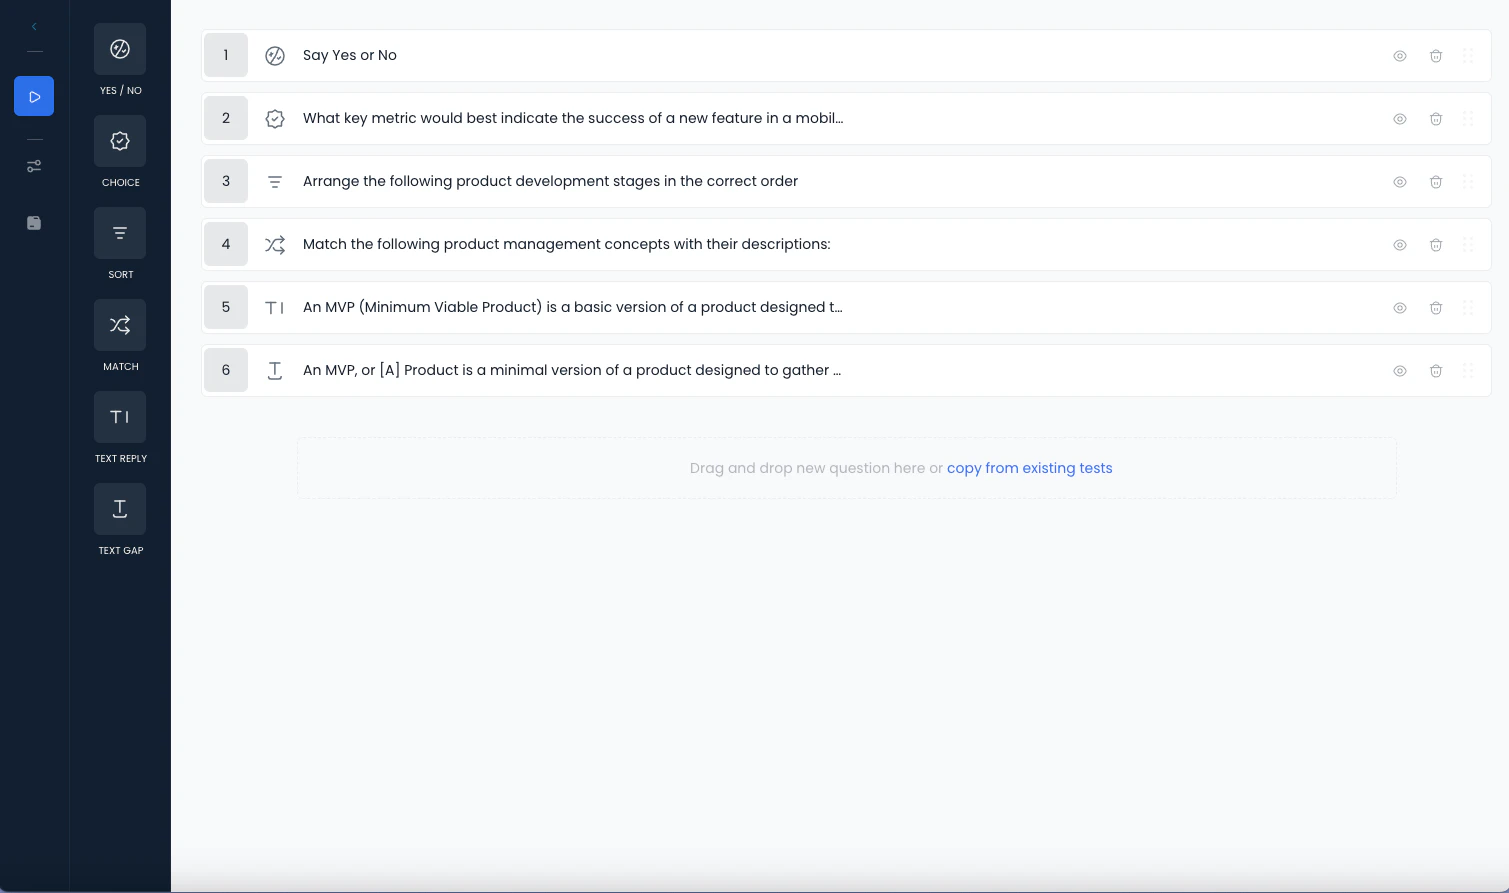The image size is (1509, 893).
Task: Grab the drag handle of question 6
Action: (x=1468, y=370)
